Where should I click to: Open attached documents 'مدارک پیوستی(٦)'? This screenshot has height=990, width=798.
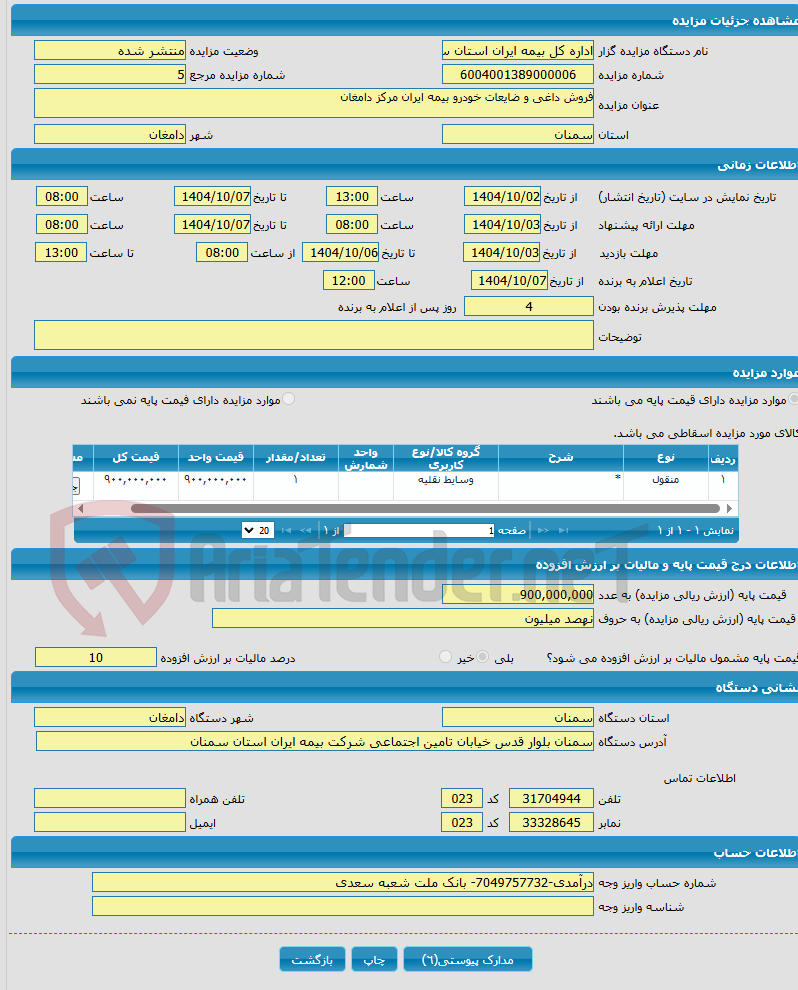468,960
